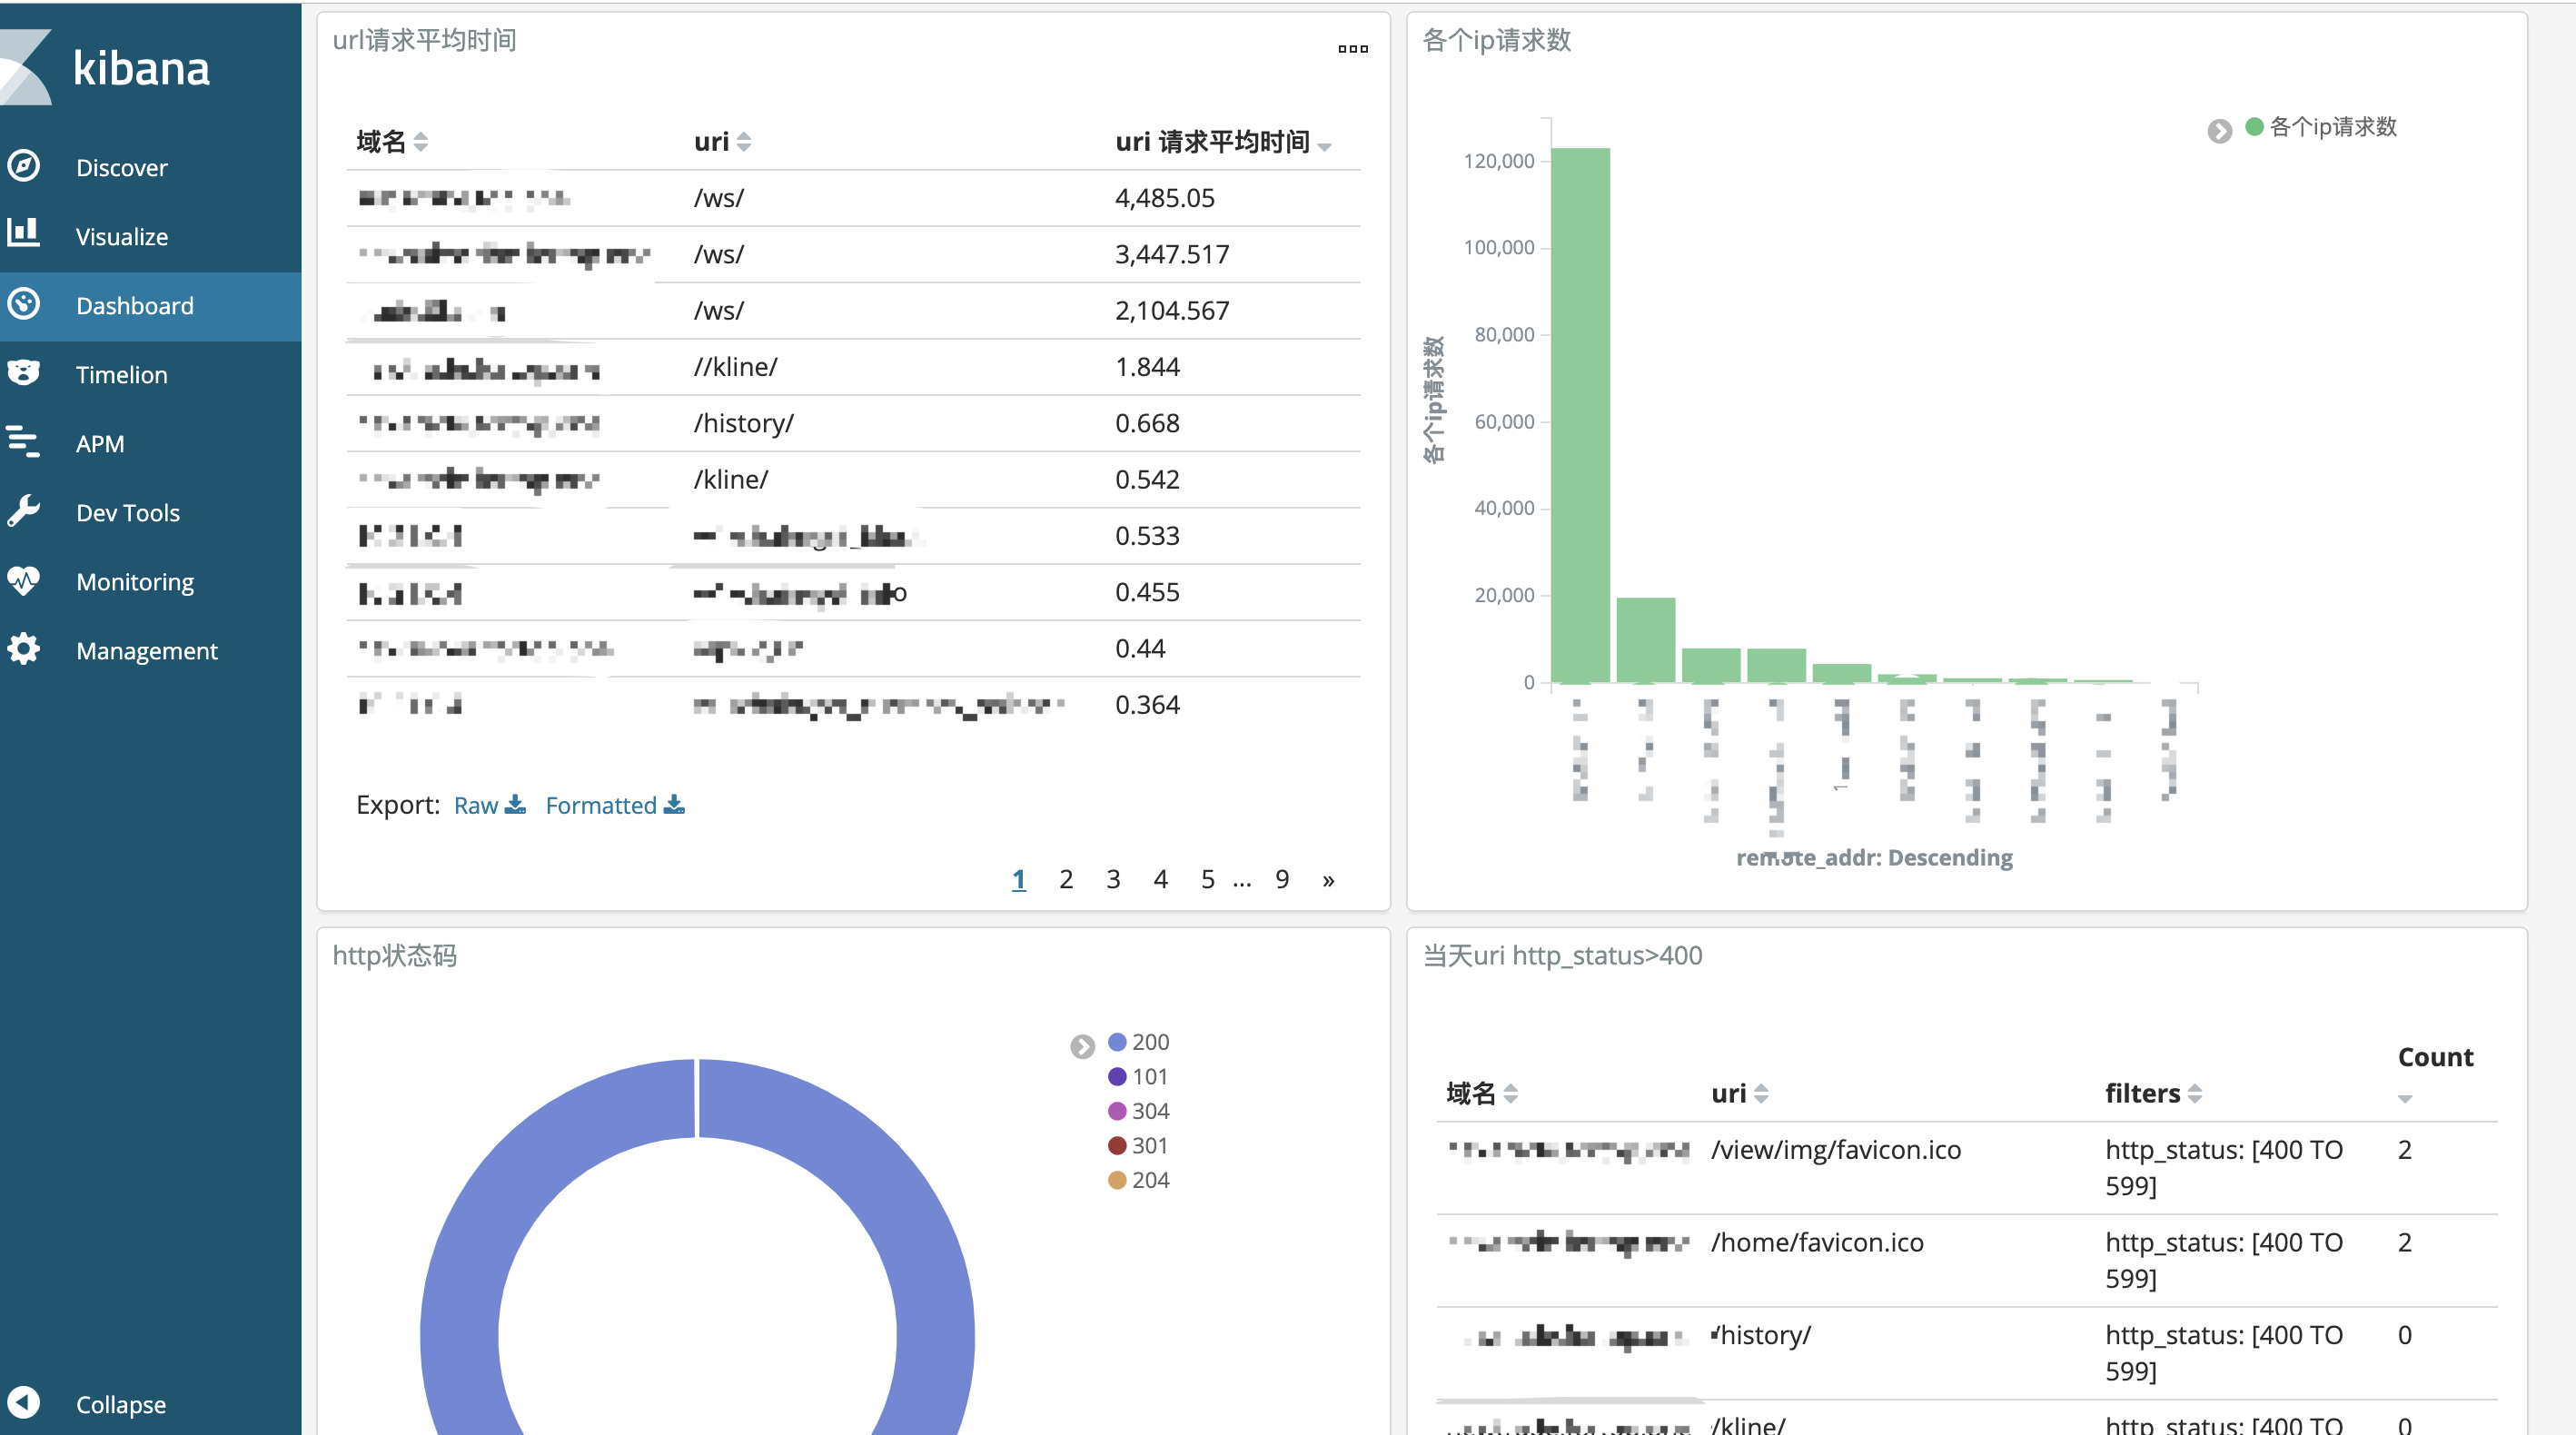Click the /kline/ uri cell with 0.542
This screenshot has height=1435, width=2576.
tap(730, 479)
